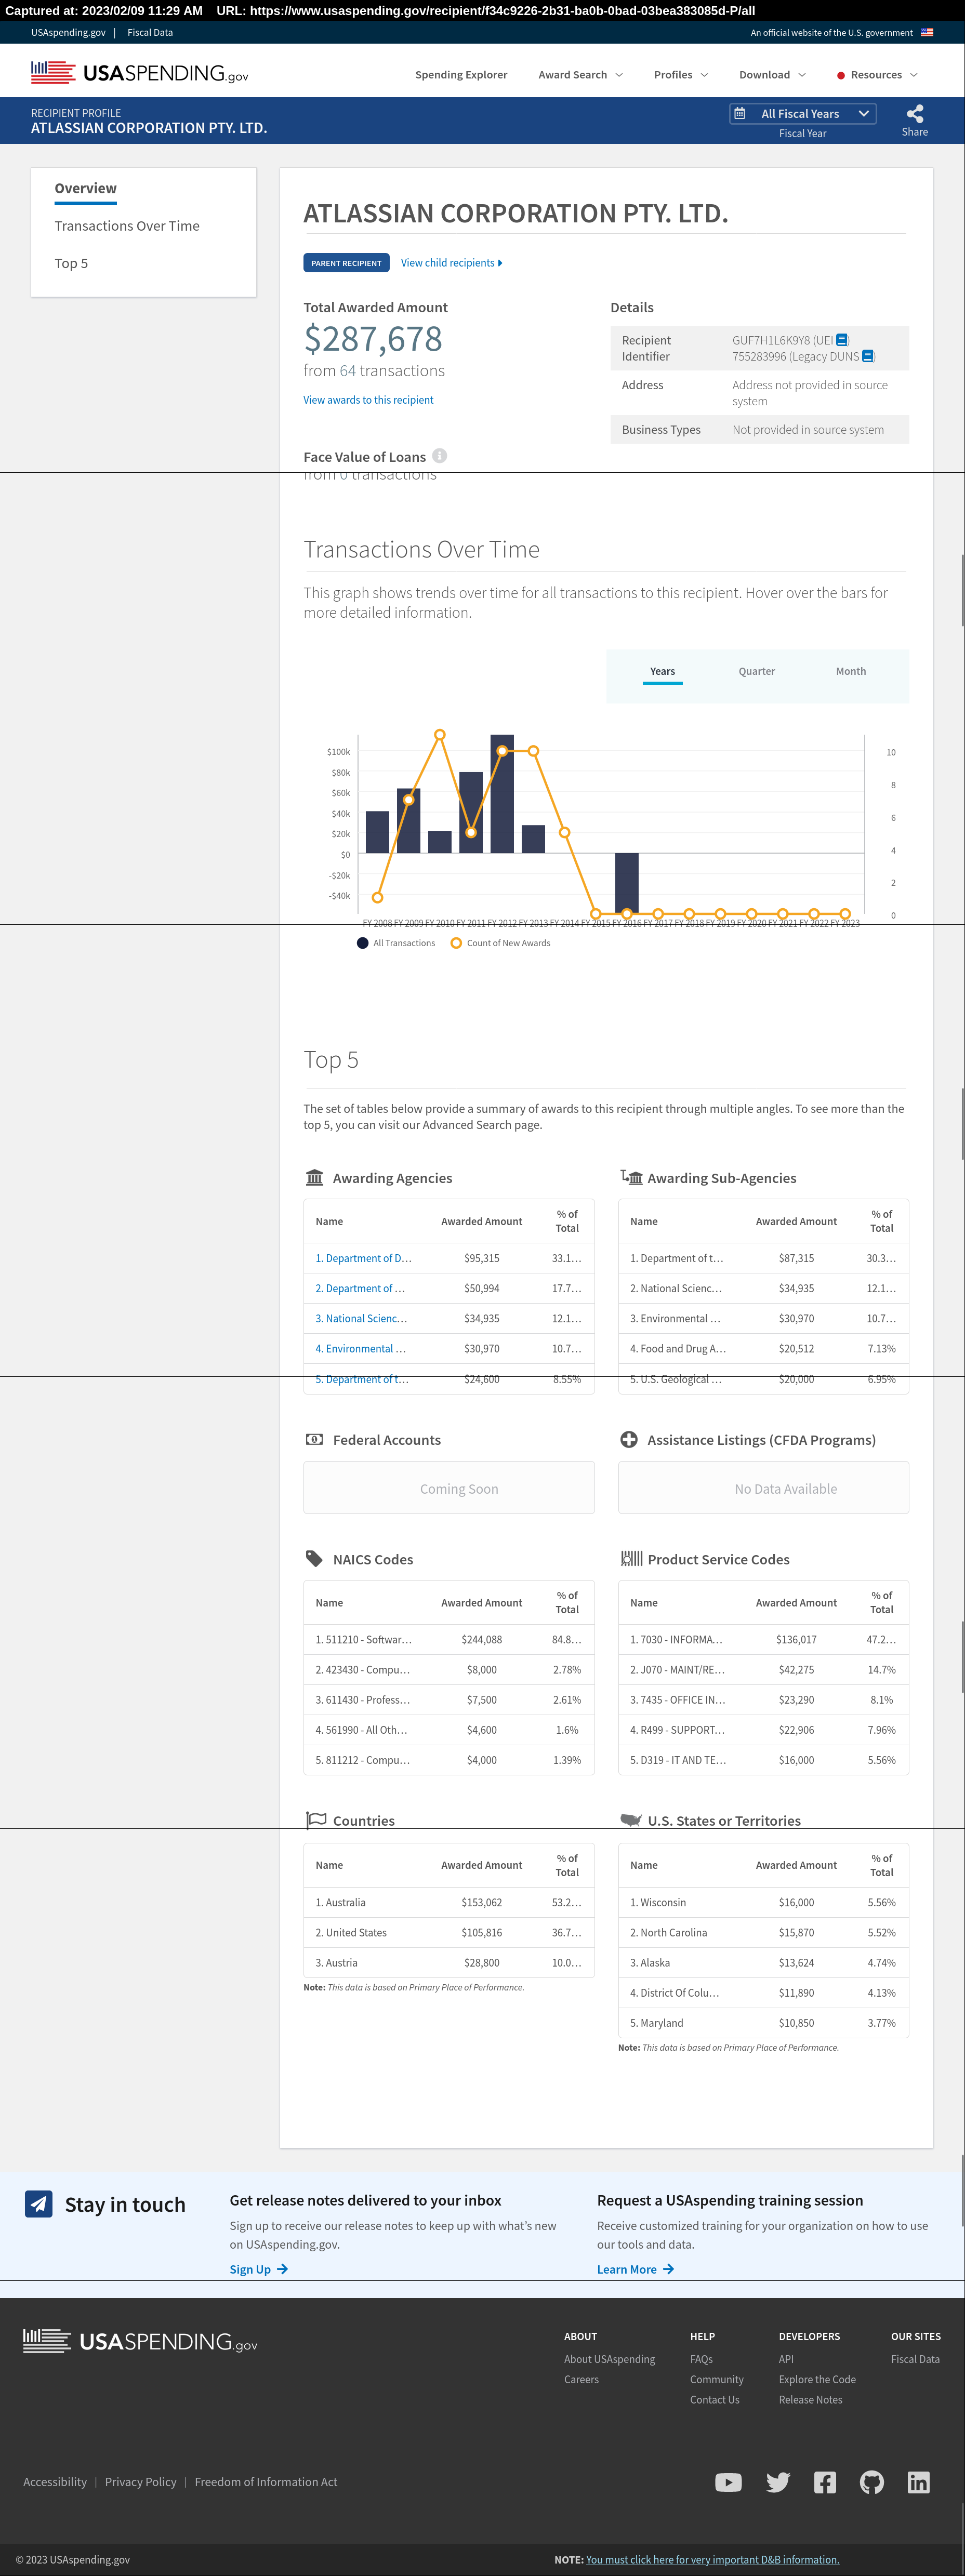Click the YouTube icon in footer
The height and width of the screenshot is (2576, 965).
(728, 2482)
